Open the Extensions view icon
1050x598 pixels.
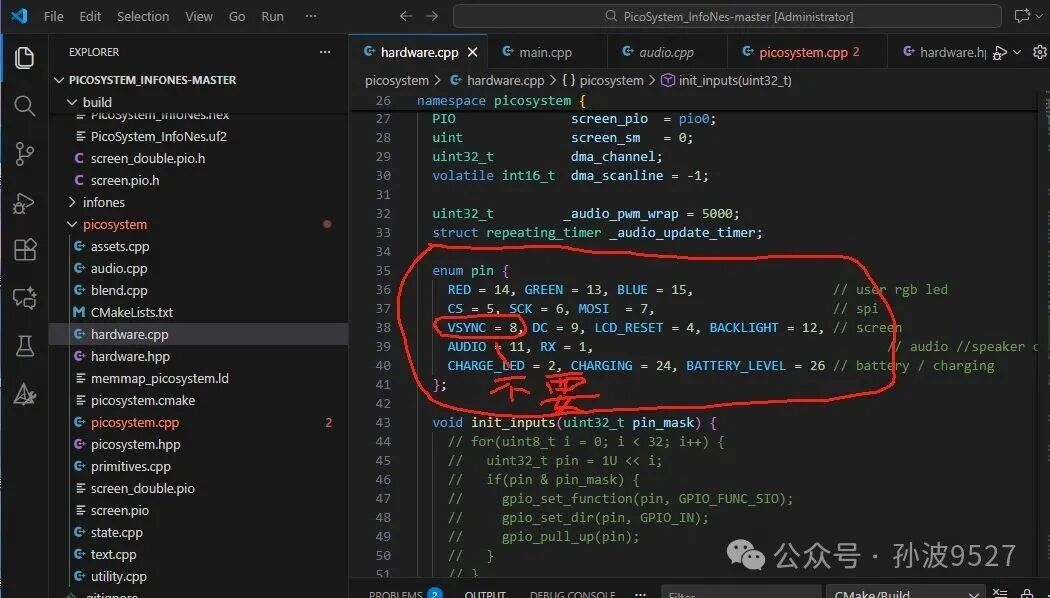pyautogui.click(x=25, y=250)
